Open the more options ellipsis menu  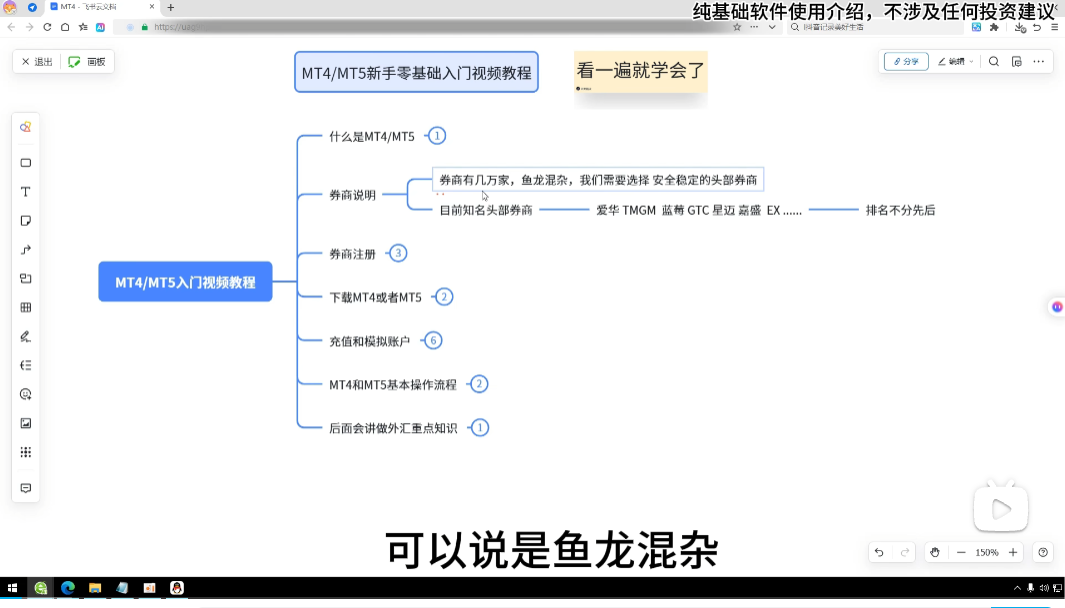tap(1039, 61)
